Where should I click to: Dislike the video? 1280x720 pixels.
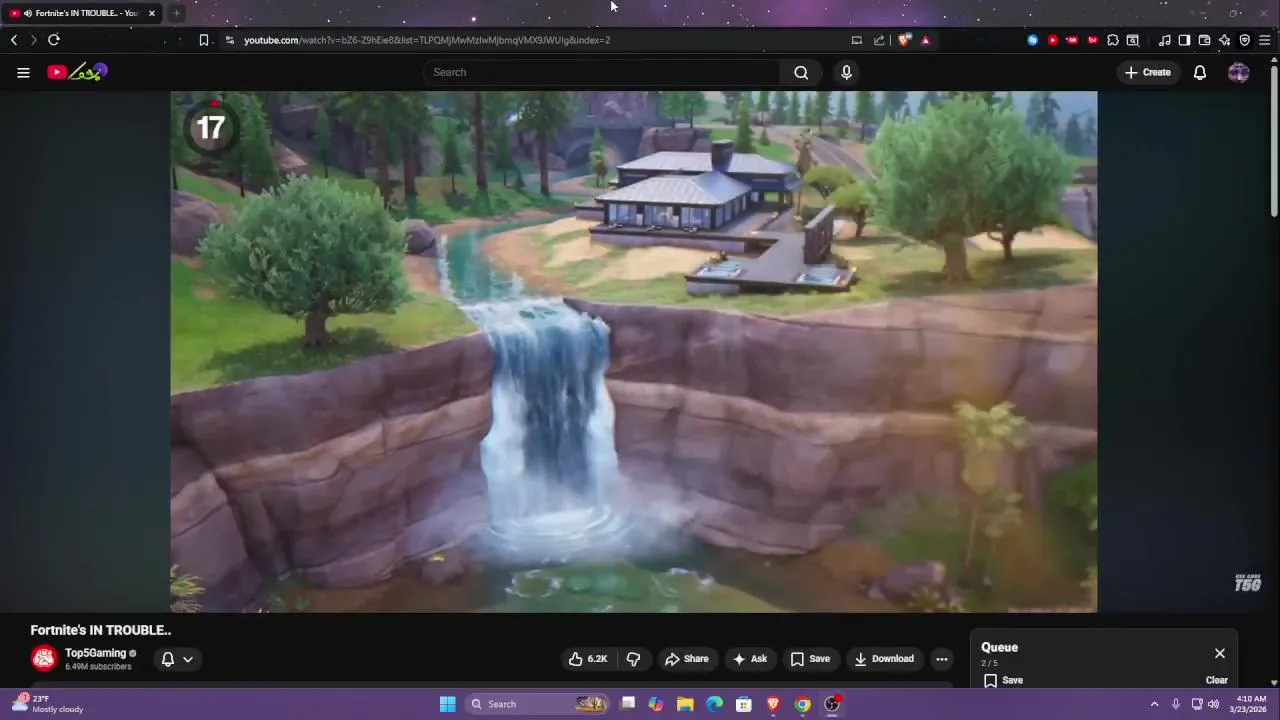point(633,659)
